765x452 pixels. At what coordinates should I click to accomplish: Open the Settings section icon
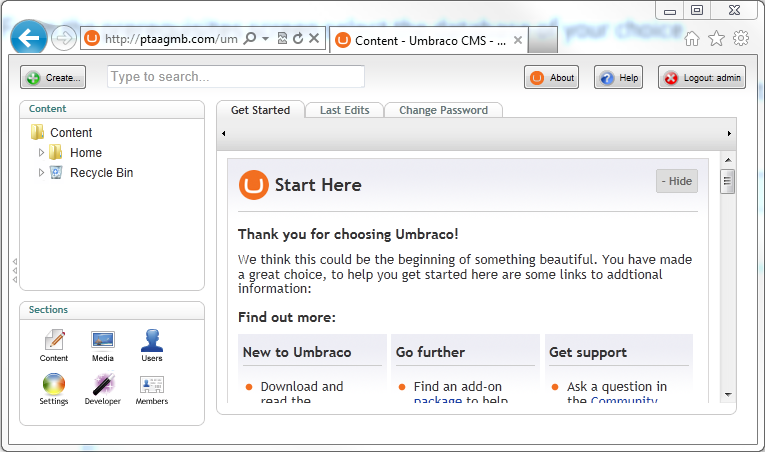[54, 389]
